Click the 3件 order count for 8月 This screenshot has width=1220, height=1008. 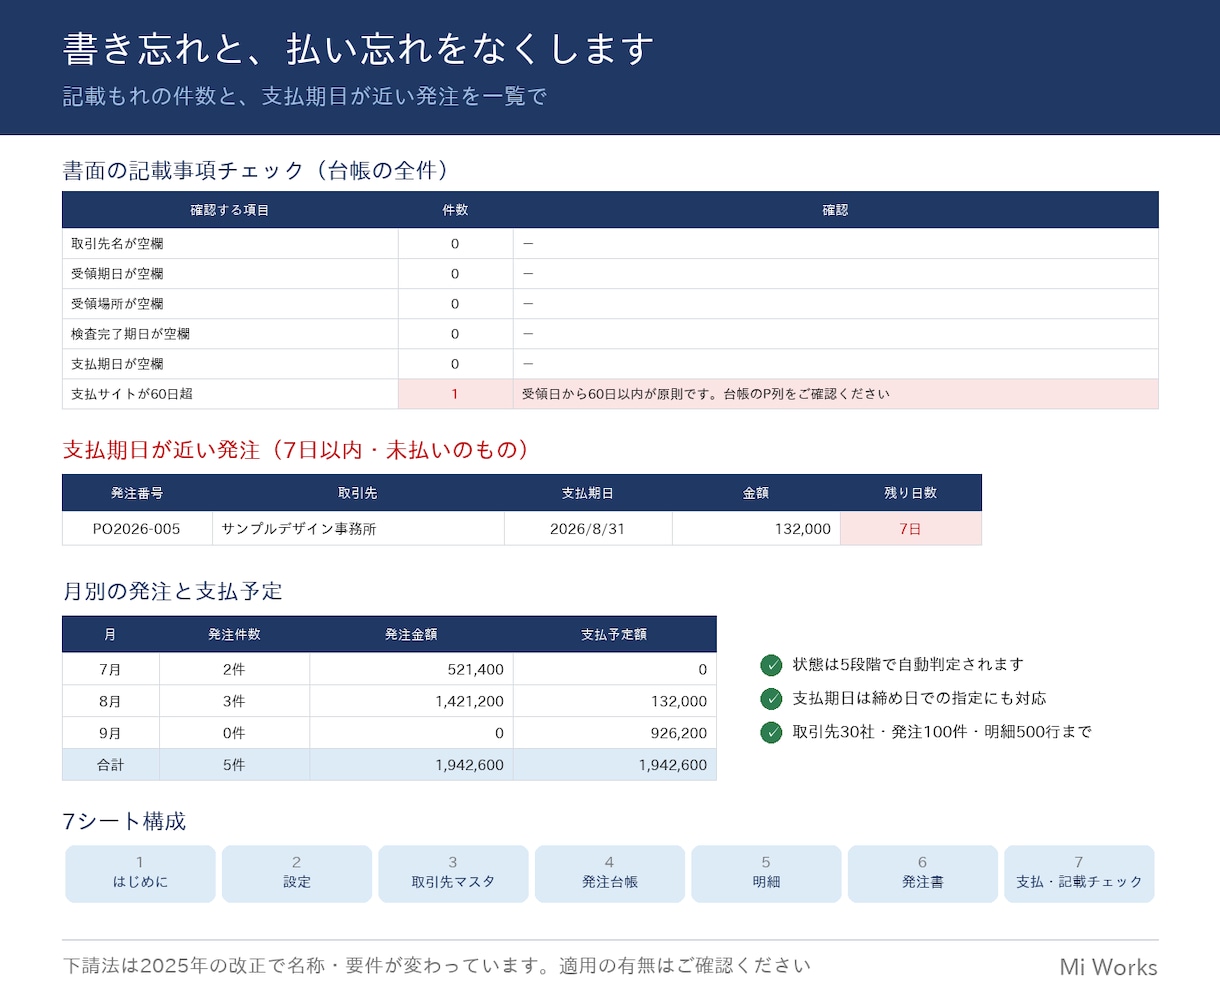[x=234, y=702]
